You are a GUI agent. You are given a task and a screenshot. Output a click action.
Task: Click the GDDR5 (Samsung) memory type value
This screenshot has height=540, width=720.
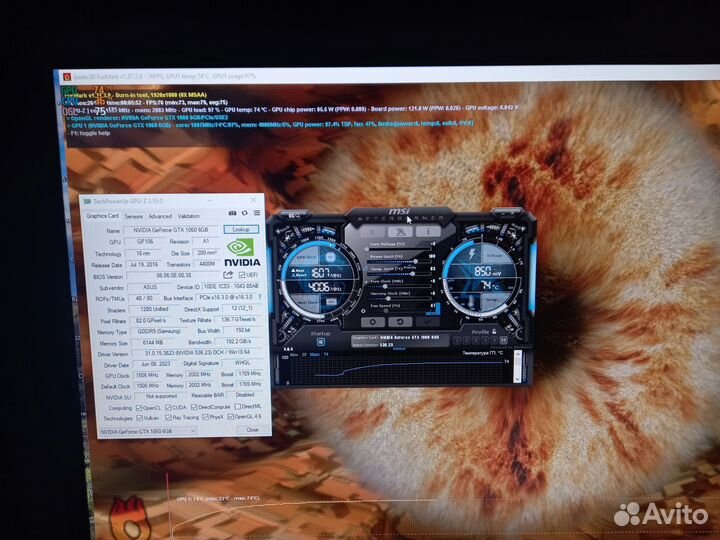(x=159, y=331)
